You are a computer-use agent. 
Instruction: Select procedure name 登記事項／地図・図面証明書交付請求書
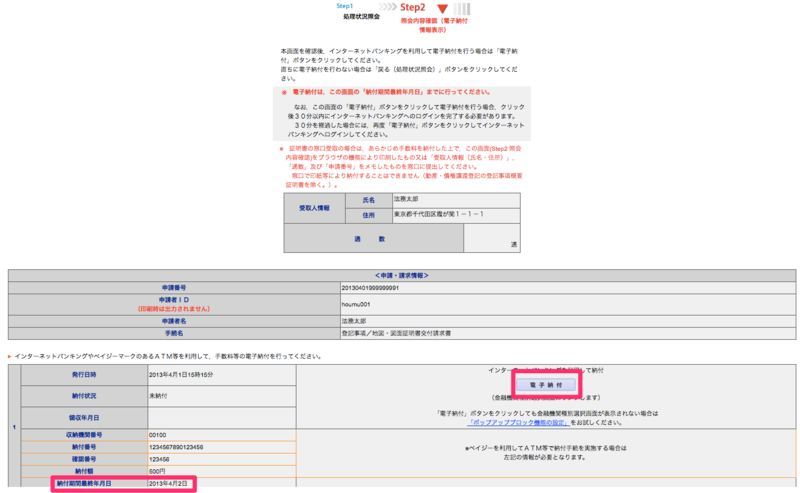pos(396,333)
